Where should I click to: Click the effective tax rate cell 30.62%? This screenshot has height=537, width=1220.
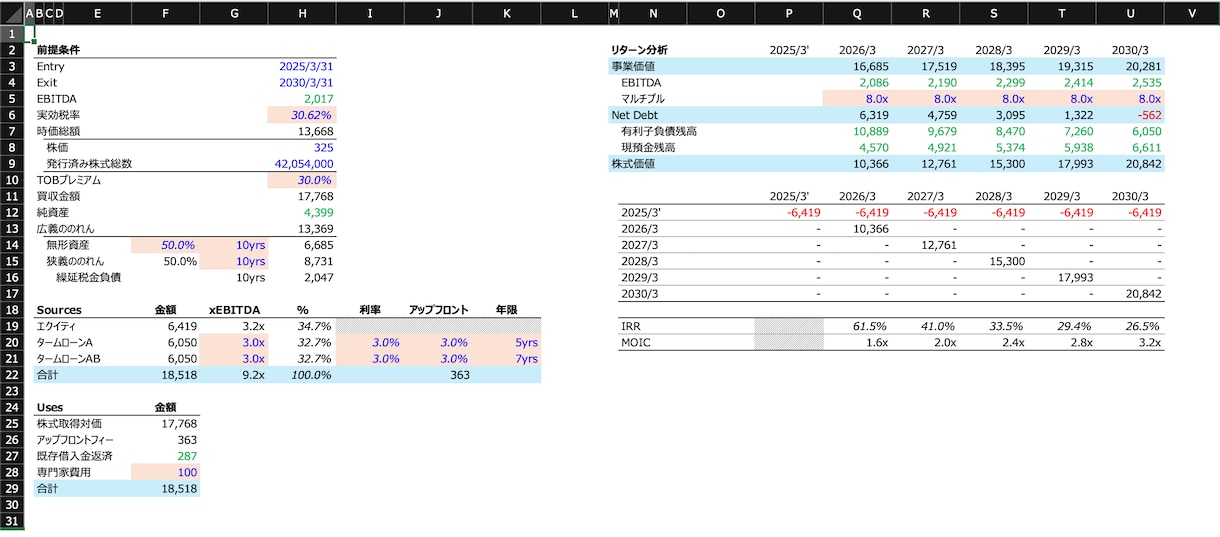point(302,115)
